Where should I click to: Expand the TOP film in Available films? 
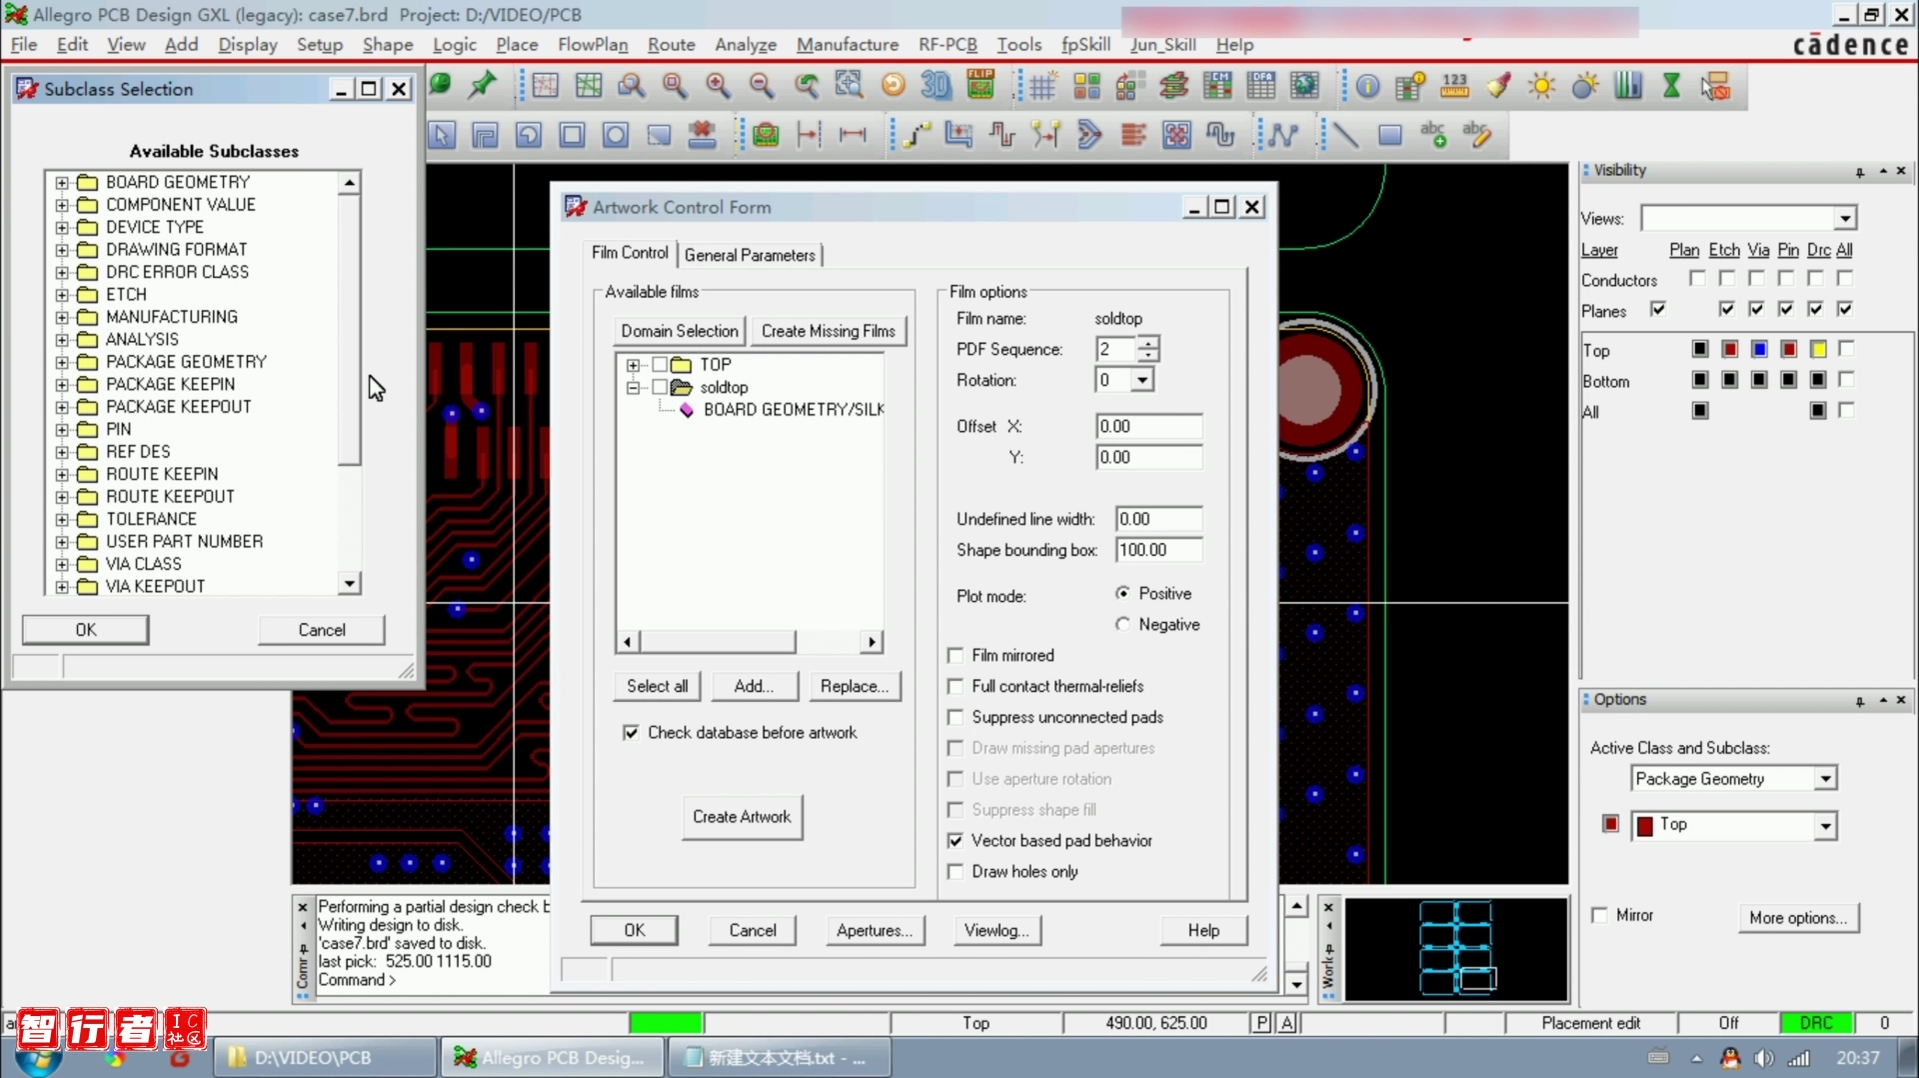click(633, 365)
